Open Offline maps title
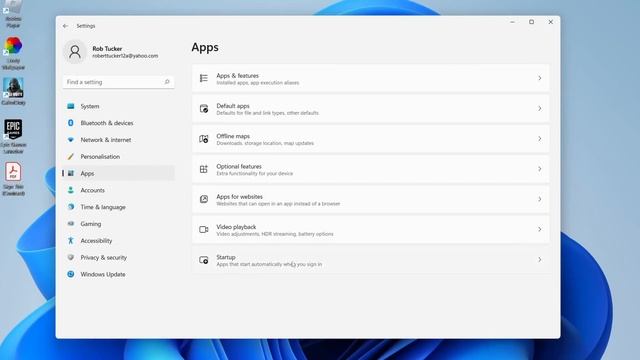The width and height of the screenshot is (640, 360). 233,136
